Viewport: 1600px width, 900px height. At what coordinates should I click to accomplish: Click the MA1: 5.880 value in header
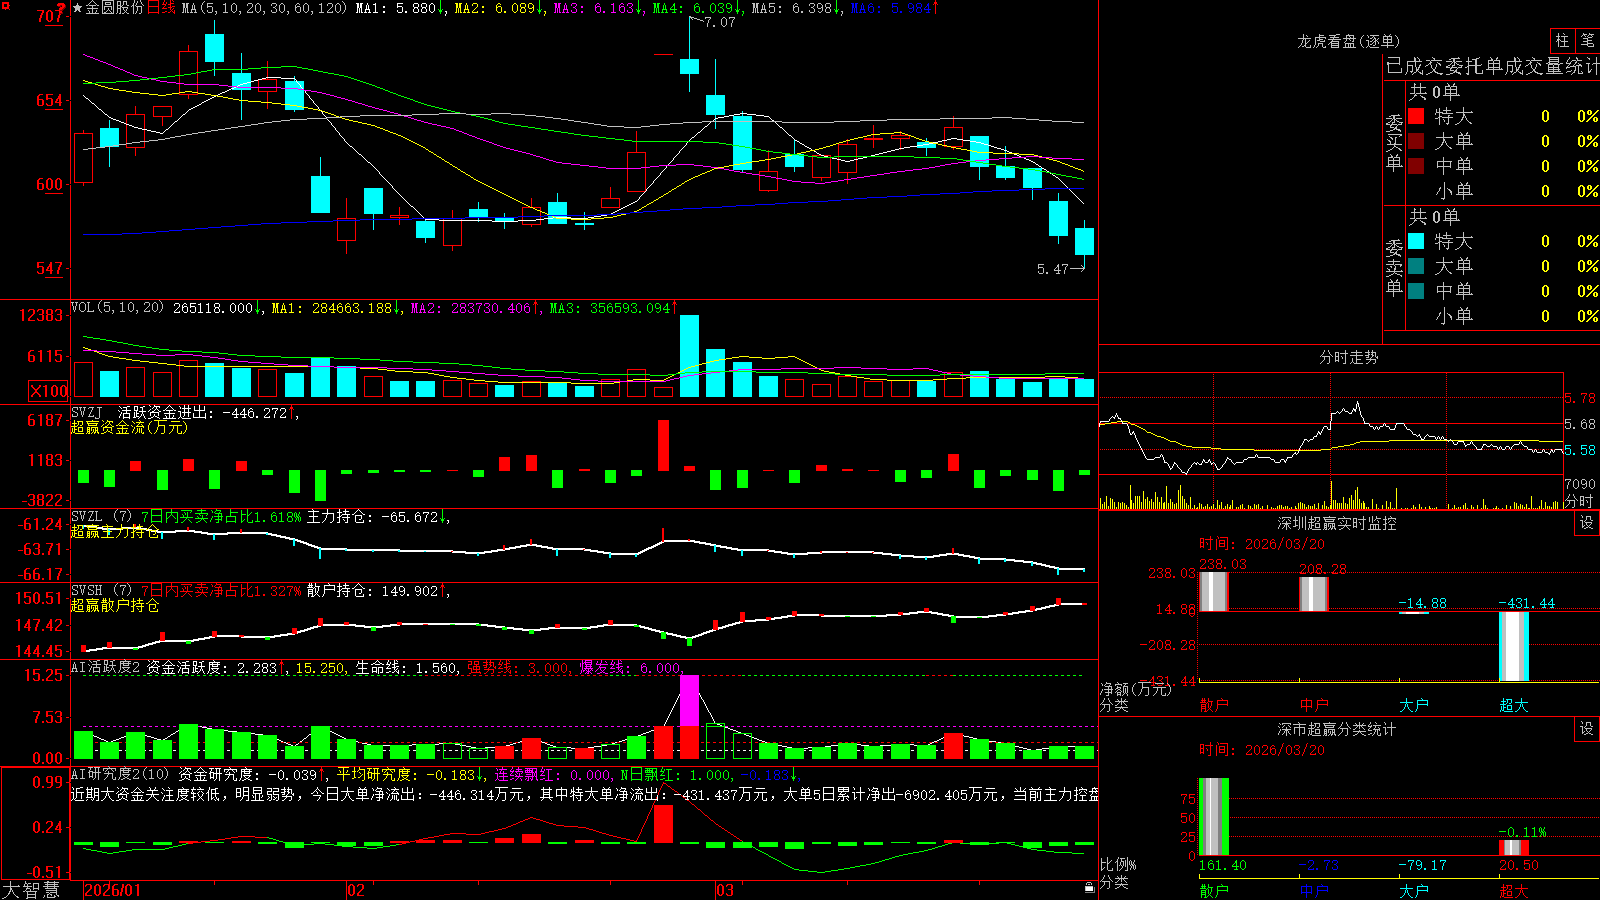[400, 8]
